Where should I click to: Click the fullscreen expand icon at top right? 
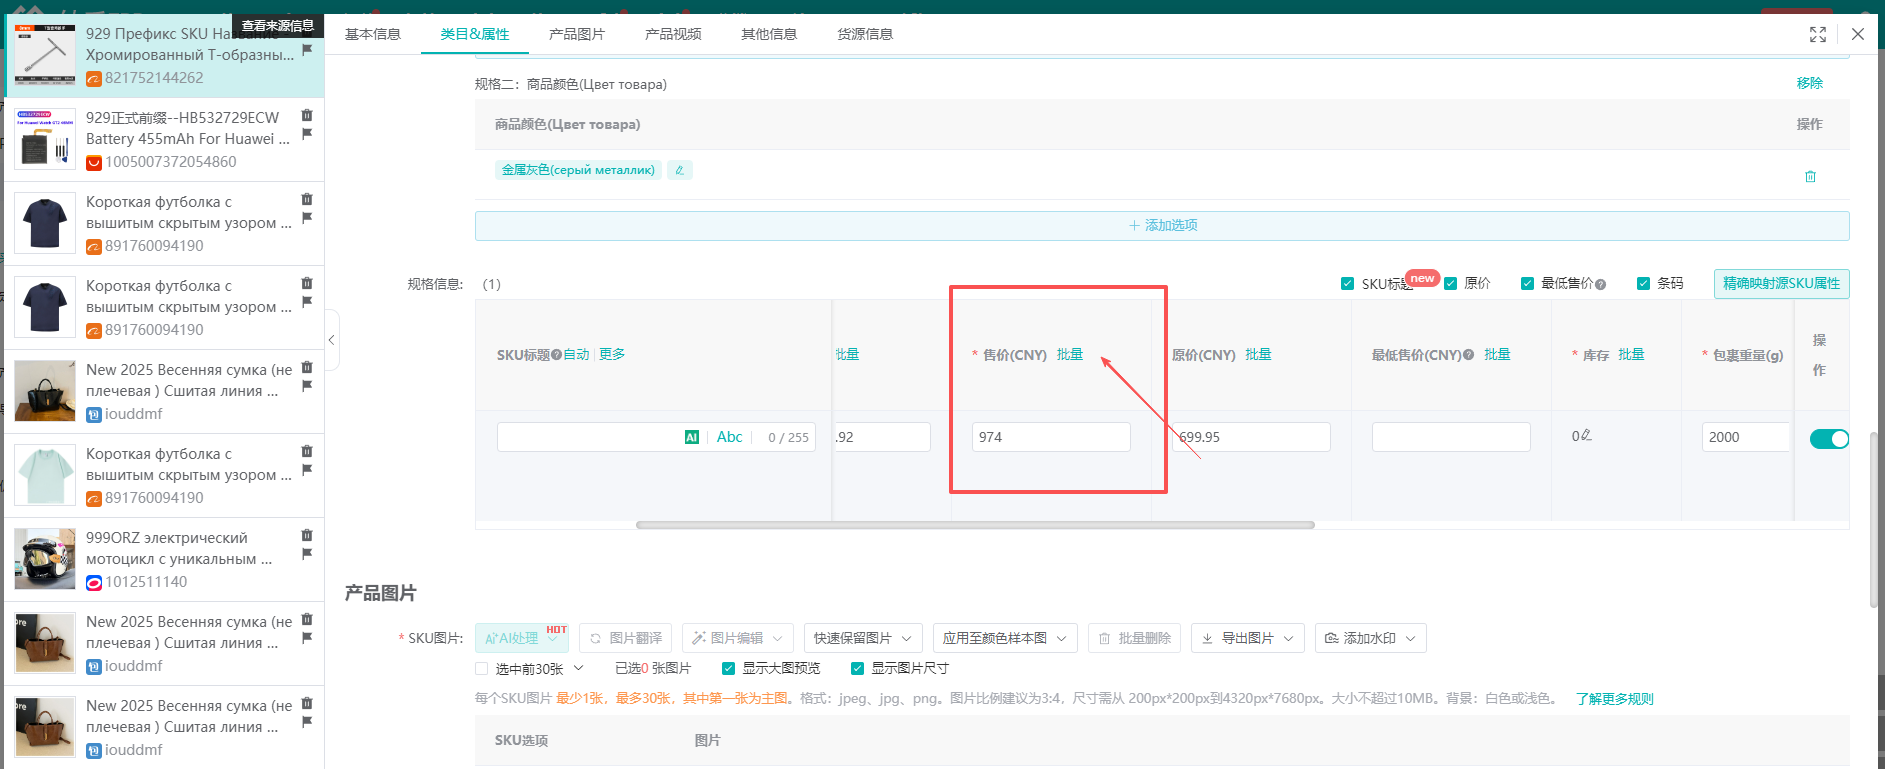[1818, 34]
